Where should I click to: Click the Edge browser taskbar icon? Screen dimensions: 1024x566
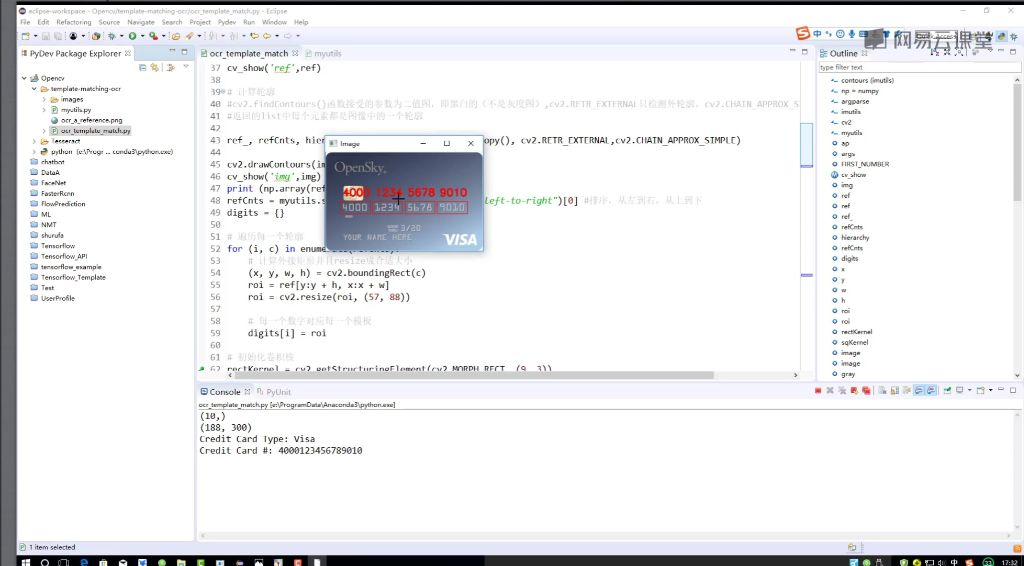point(84,561)
